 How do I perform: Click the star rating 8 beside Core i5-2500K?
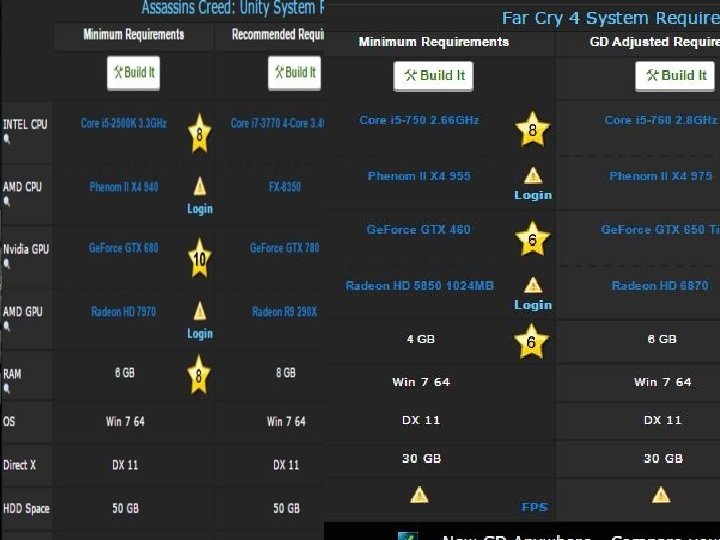pyautogui.click(x=199, y=134)
